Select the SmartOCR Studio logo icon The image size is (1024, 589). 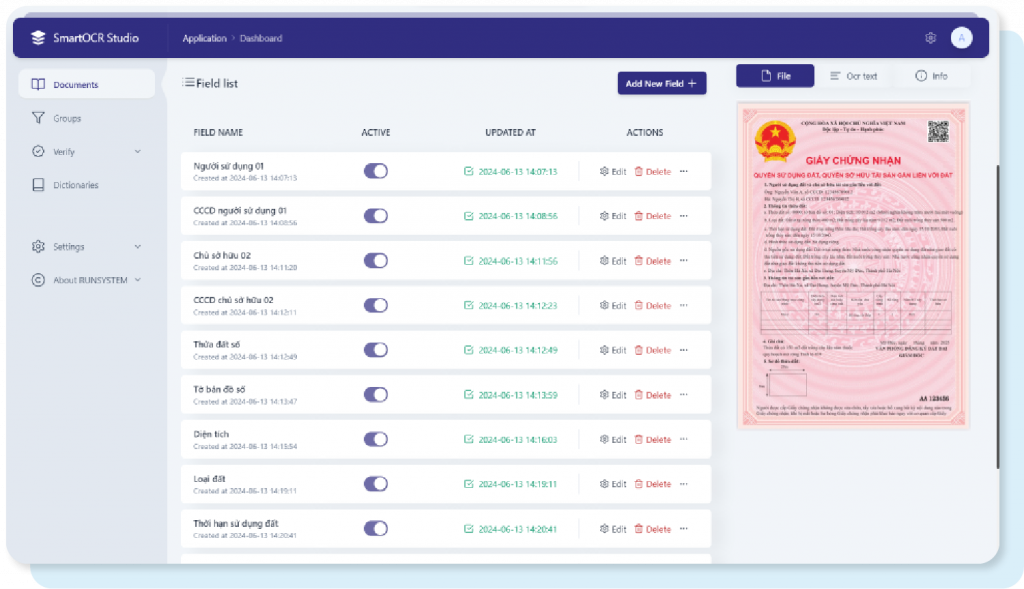(38, 38)
